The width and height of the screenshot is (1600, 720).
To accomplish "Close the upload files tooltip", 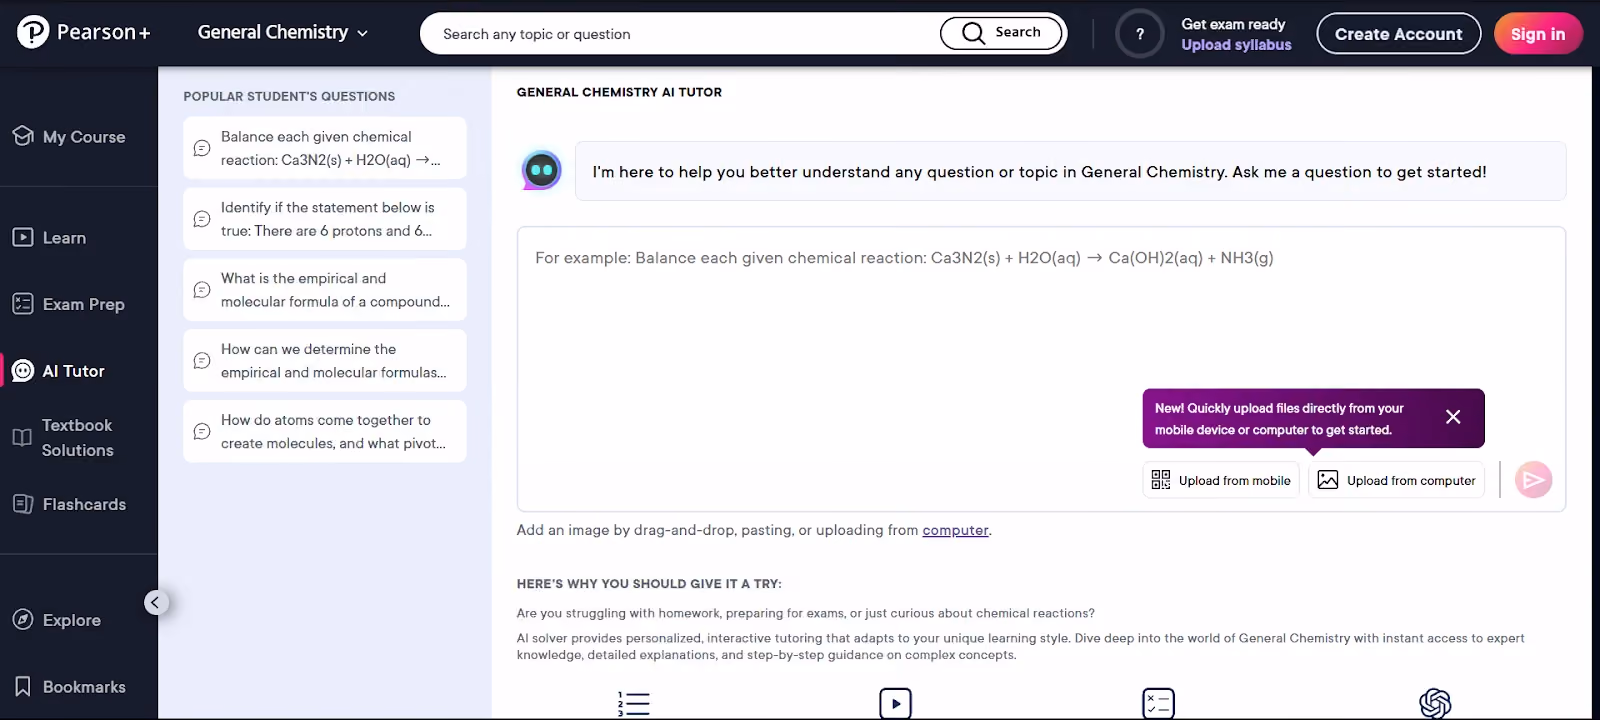I will 1453,417.
